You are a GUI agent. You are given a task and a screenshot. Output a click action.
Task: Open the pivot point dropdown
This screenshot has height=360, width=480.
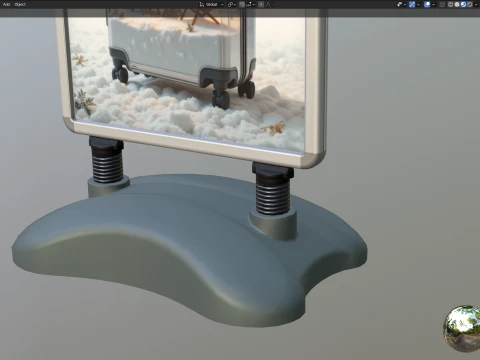232,4
